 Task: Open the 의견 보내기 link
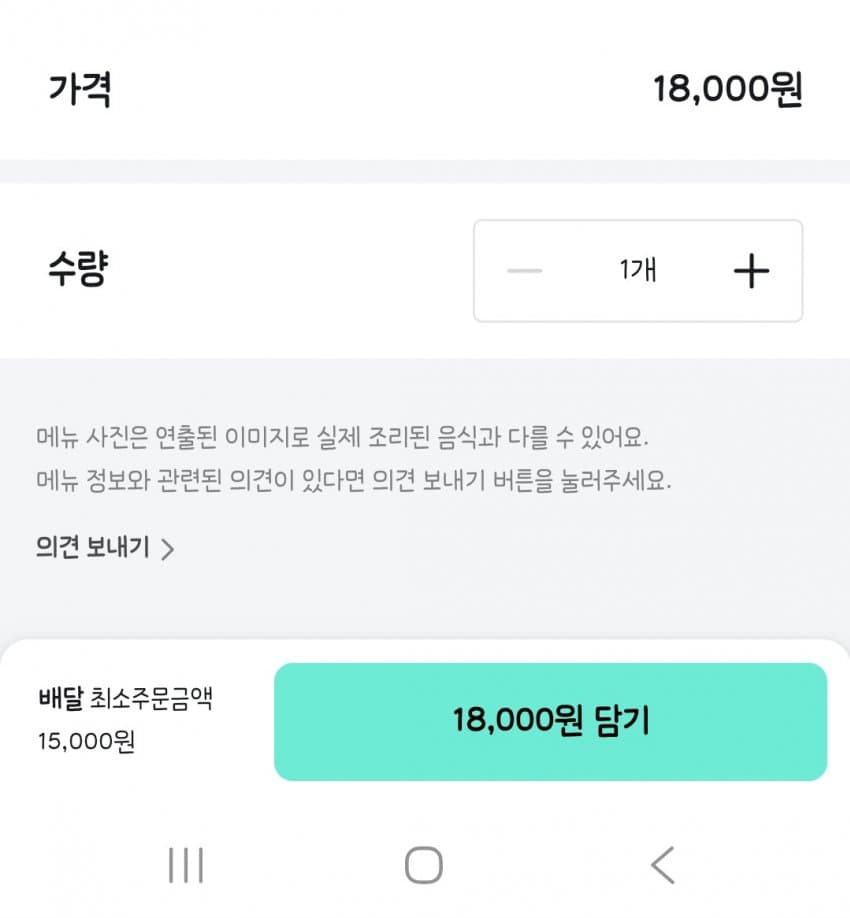tap(93, 548)
